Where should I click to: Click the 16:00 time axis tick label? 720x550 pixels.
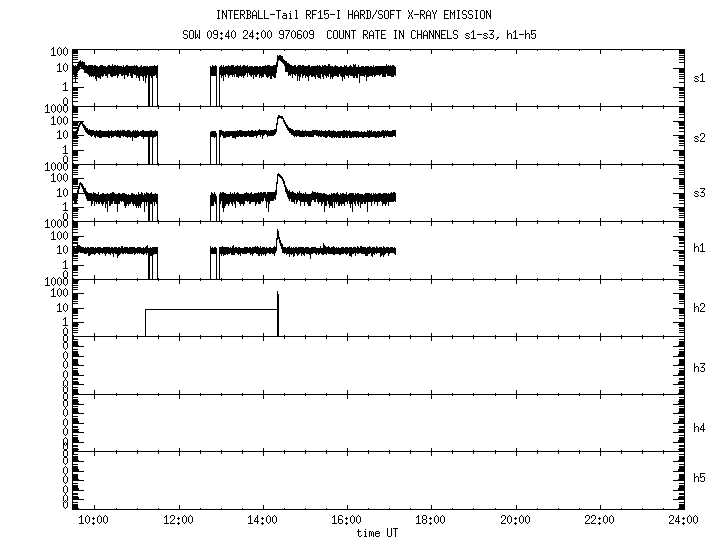[346, 520]
